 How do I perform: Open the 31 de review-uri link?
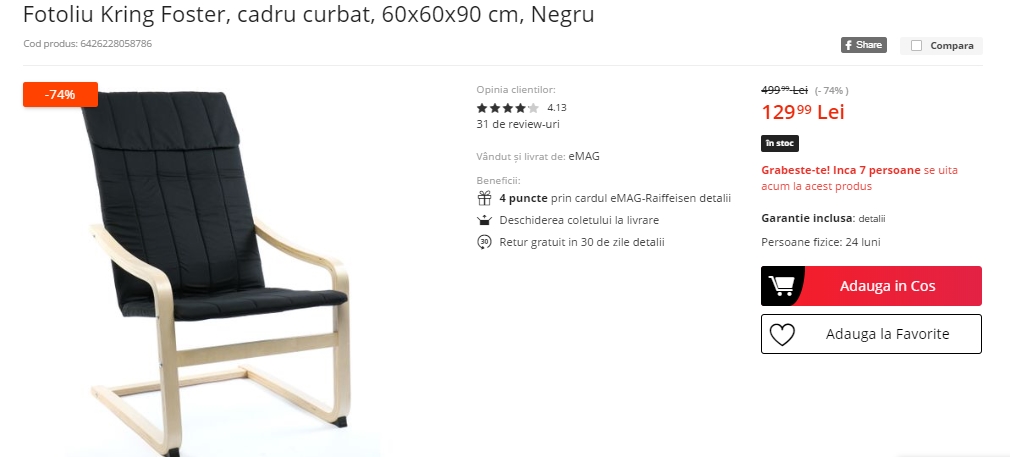[x=518, y=124]
